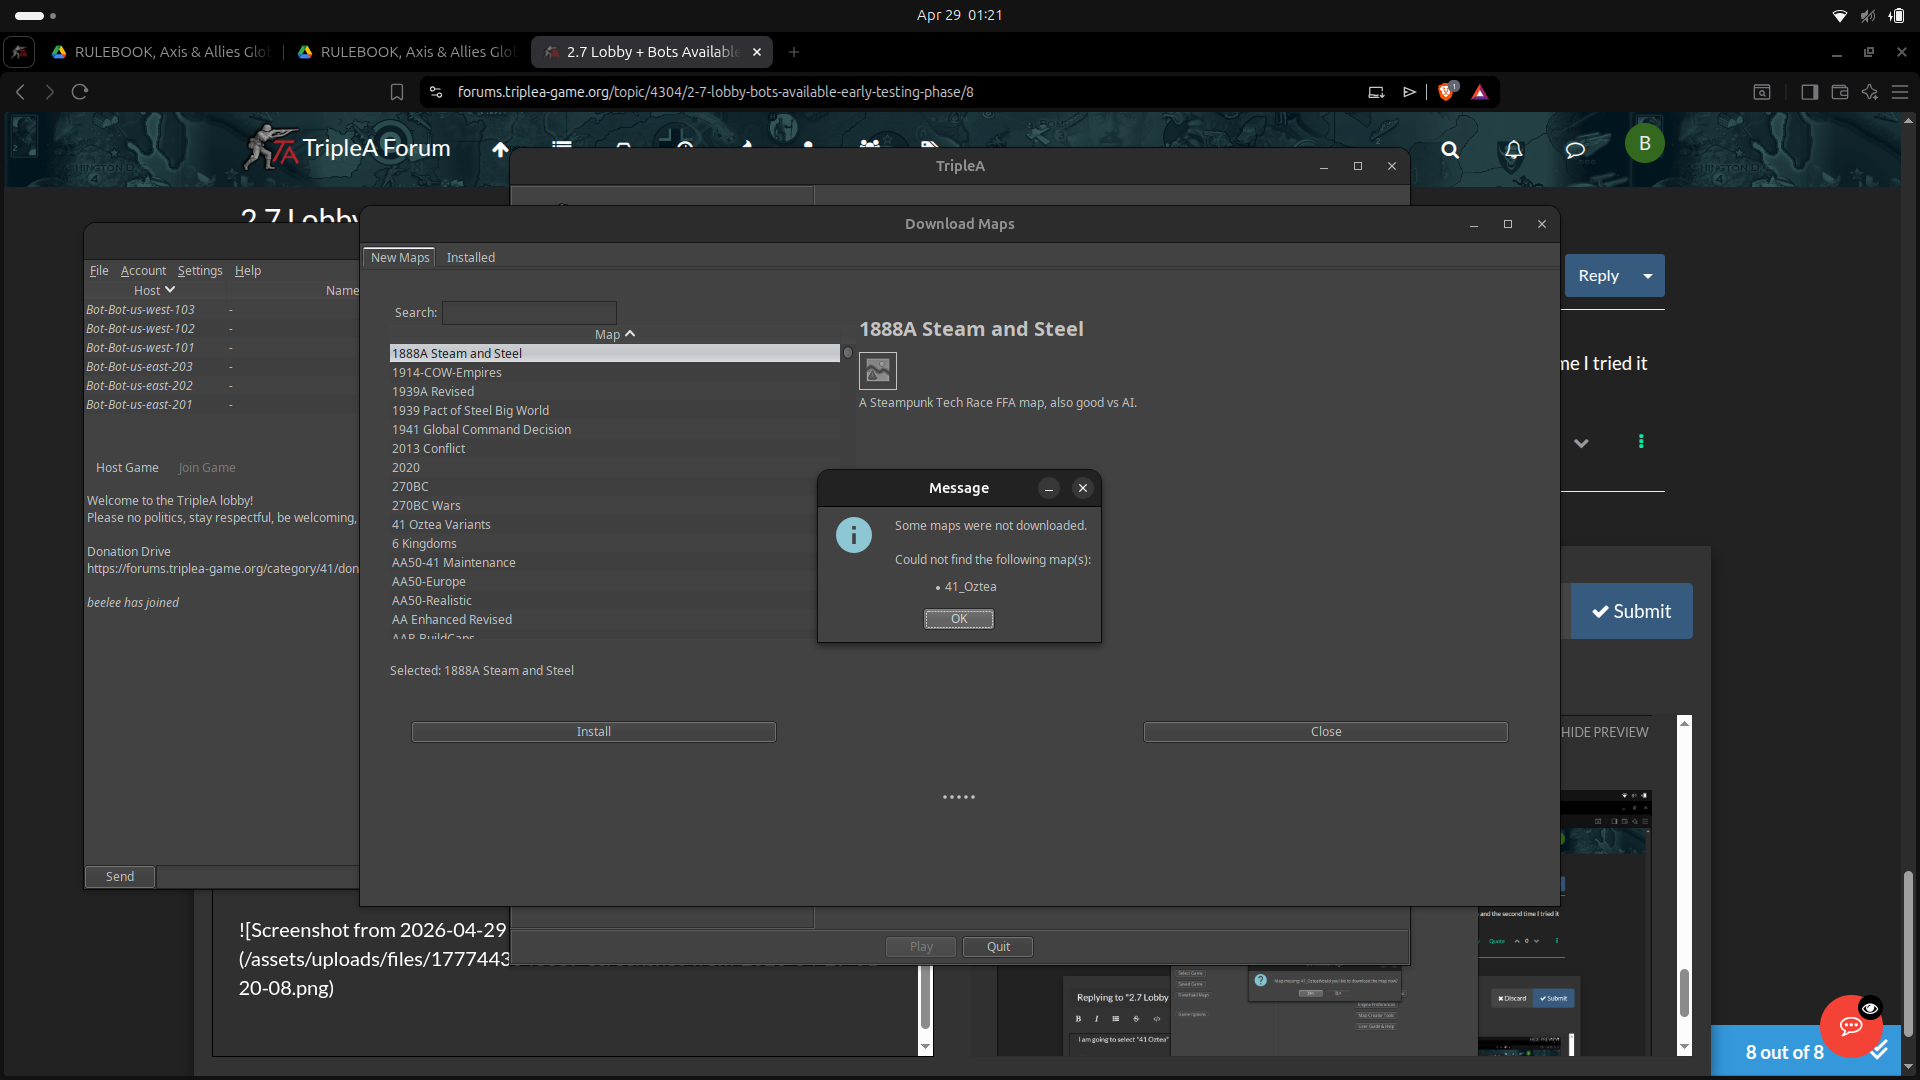
Task: Open the Reply dropdown arrow
Action: coord(1647,275)
